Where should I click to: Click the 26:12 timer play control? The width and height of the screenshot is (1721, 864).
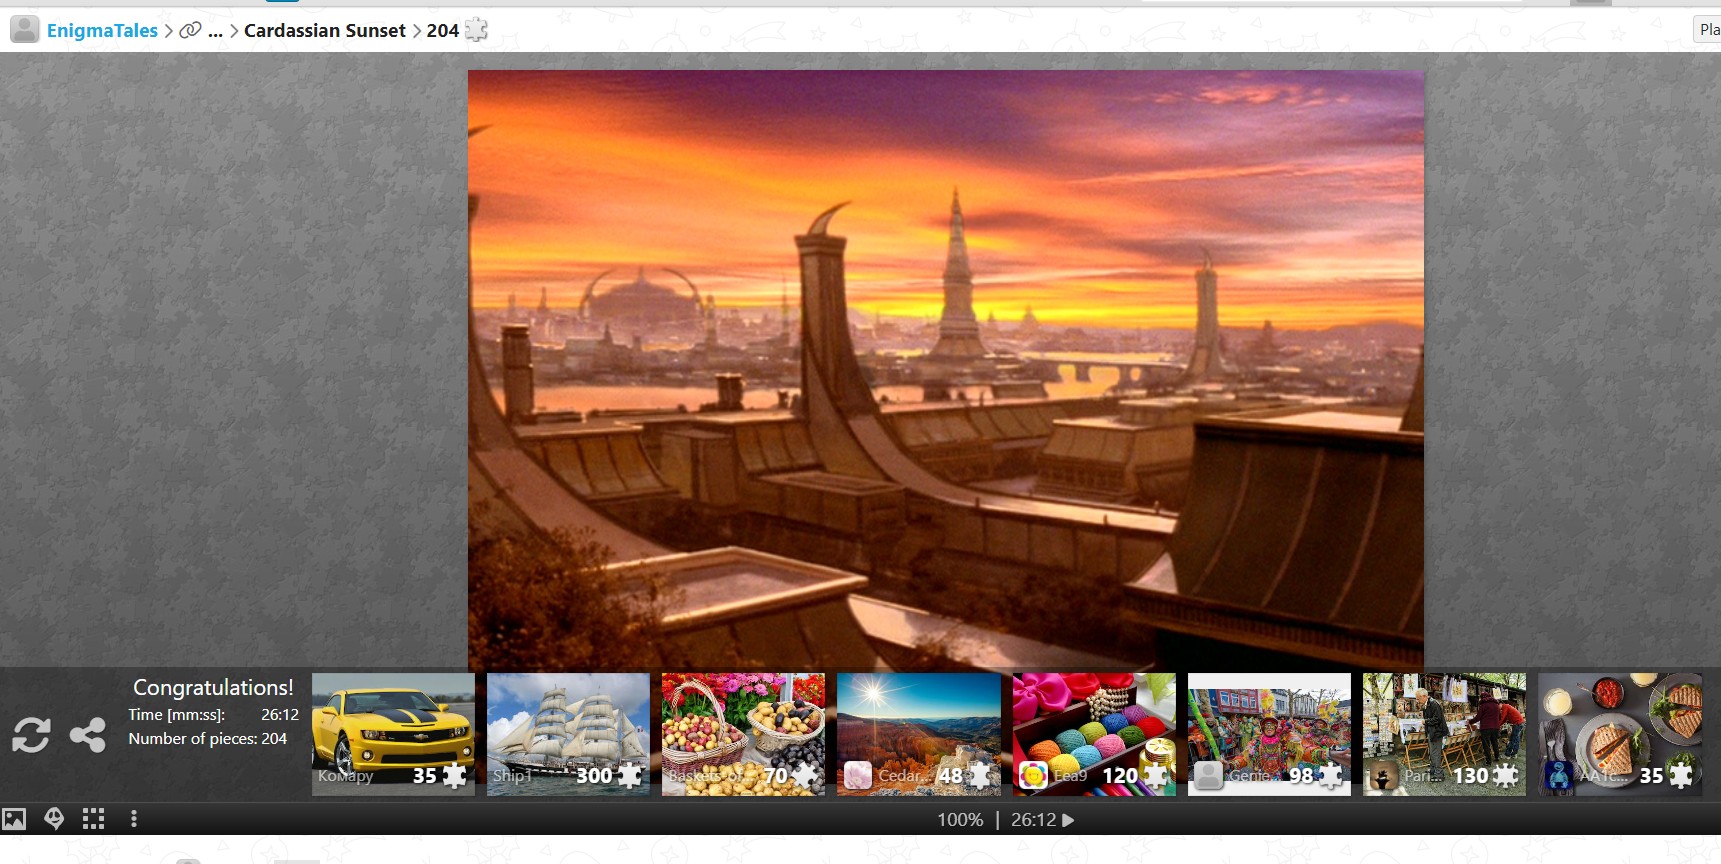click(1043, 819)
